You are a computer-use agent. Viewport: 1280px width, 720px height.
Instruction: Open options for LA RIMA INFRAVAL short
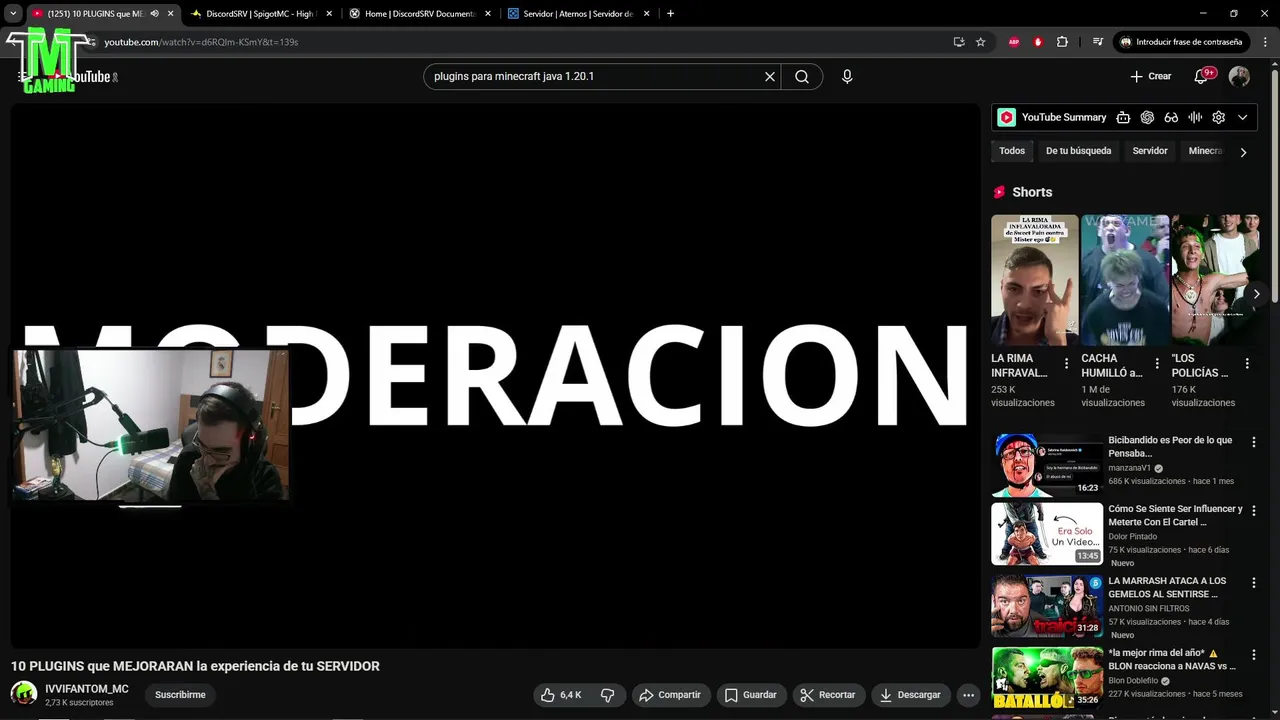coord(1066,364)
